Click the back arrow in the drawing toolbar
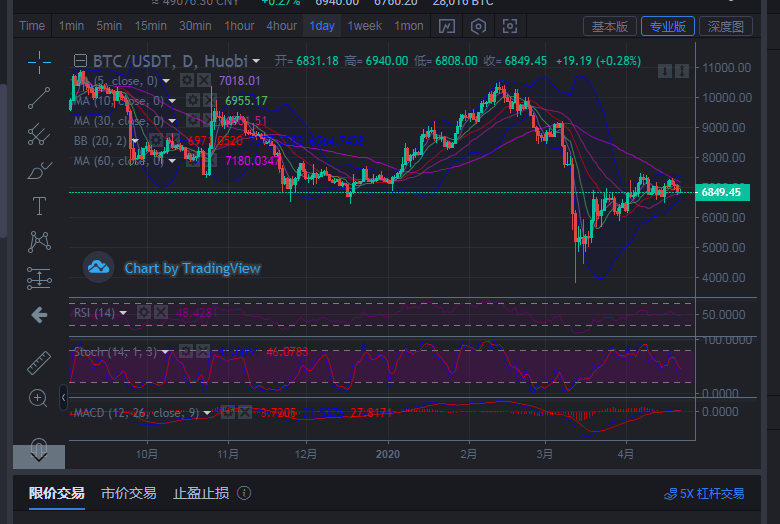Image resolution: width=780 pixels, height=524 pixels. tap(39, 315)
